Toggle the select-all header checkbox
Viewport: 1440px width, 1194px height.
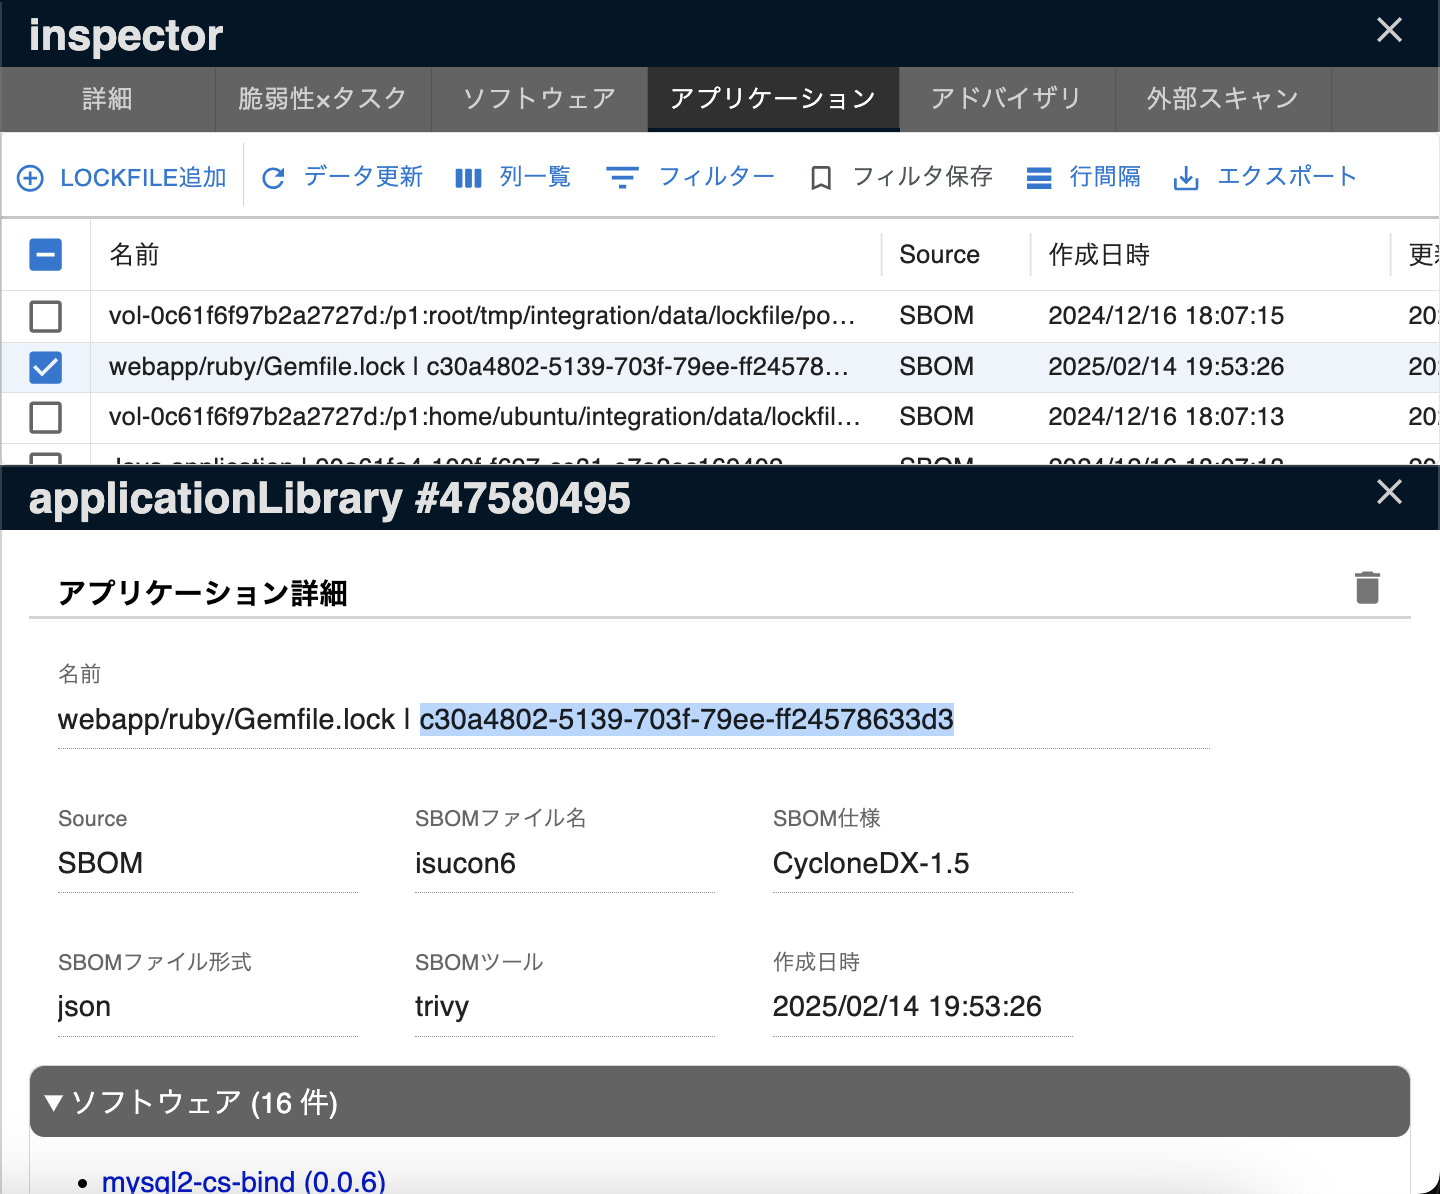click(x=46, y=255)
